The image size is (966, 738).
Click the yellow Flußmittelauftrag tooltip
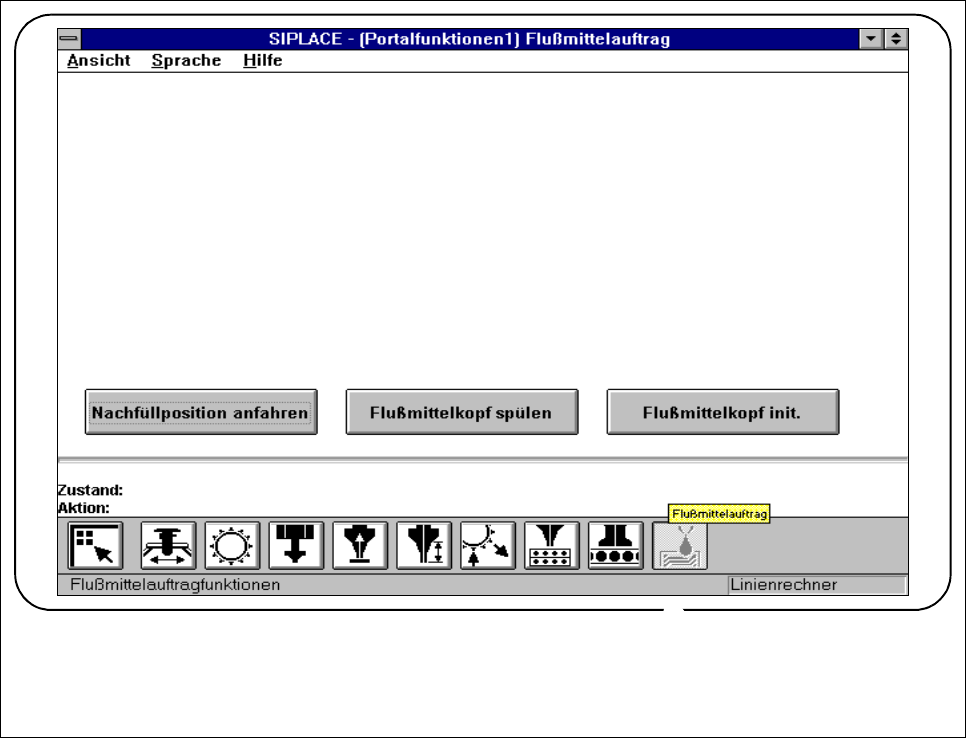point(719,514)
